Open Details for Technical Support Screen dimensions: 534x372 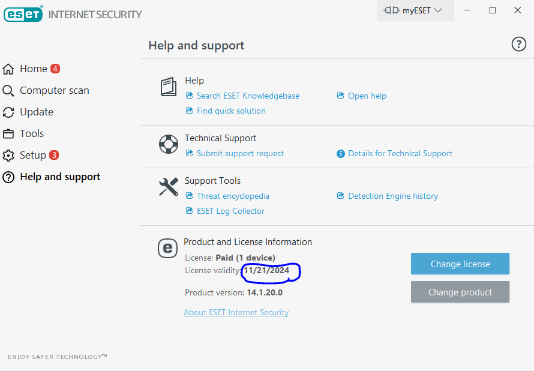[400, 153]
